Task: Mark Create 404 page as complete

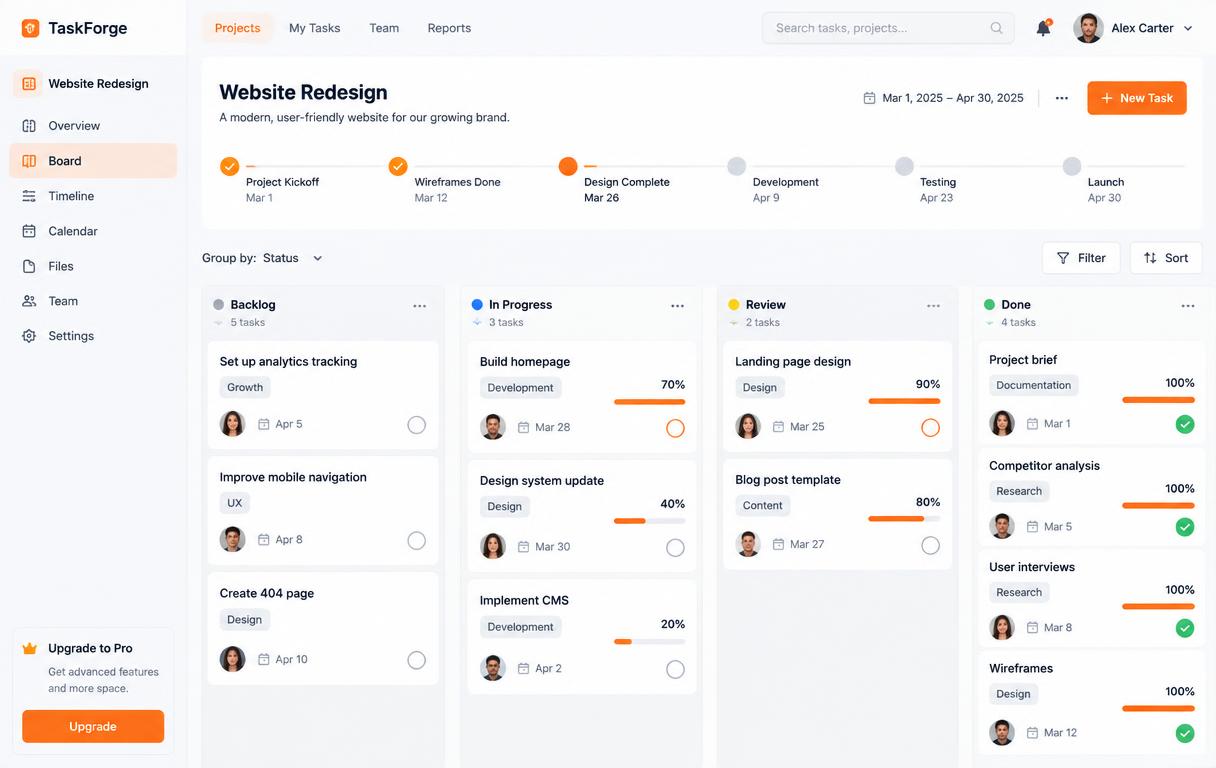Action: [417, 660]
